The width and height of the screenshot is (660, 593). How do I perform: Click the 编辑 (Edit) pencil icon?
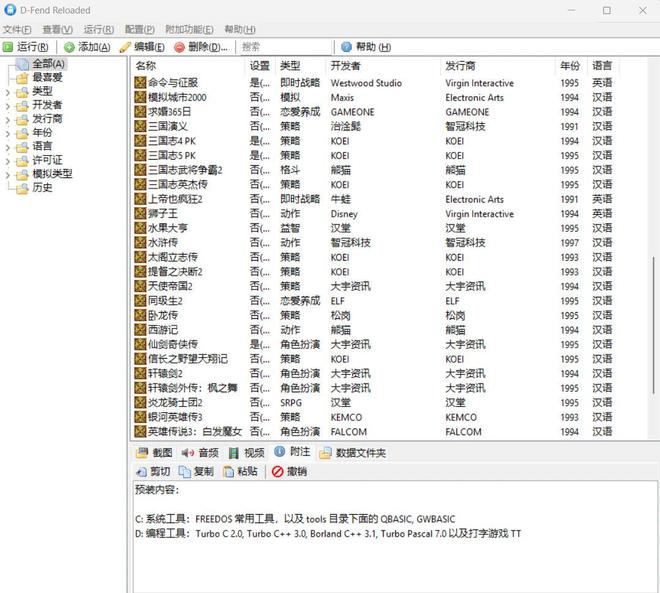tap(125, 47)
